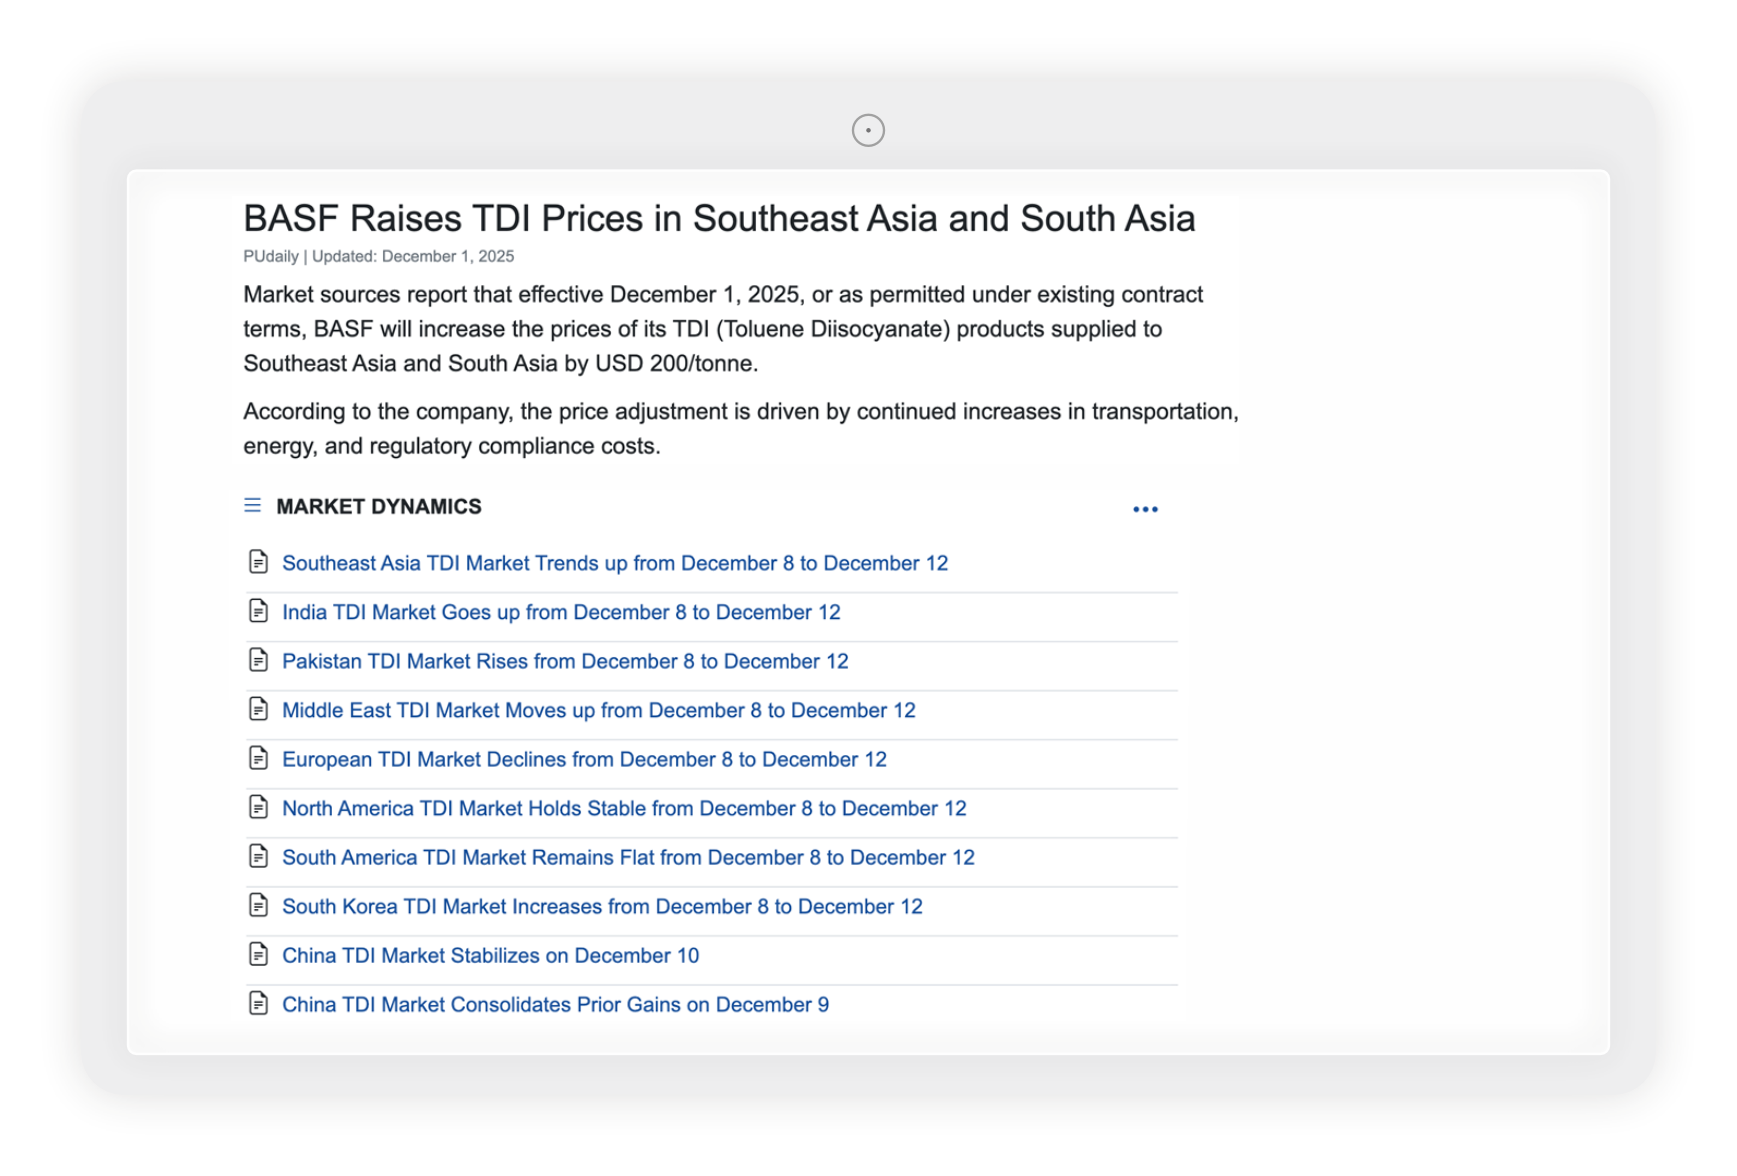Click document icon beside North America TDI article

coord(259,808)
